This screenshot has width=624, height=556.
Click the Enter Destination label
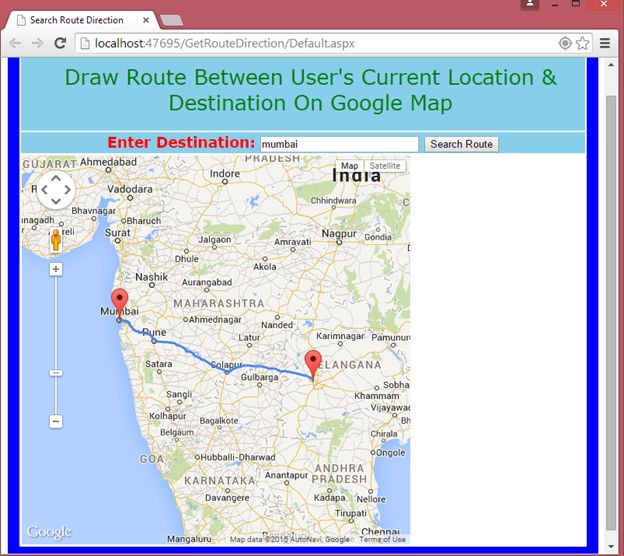pos(181,142)
